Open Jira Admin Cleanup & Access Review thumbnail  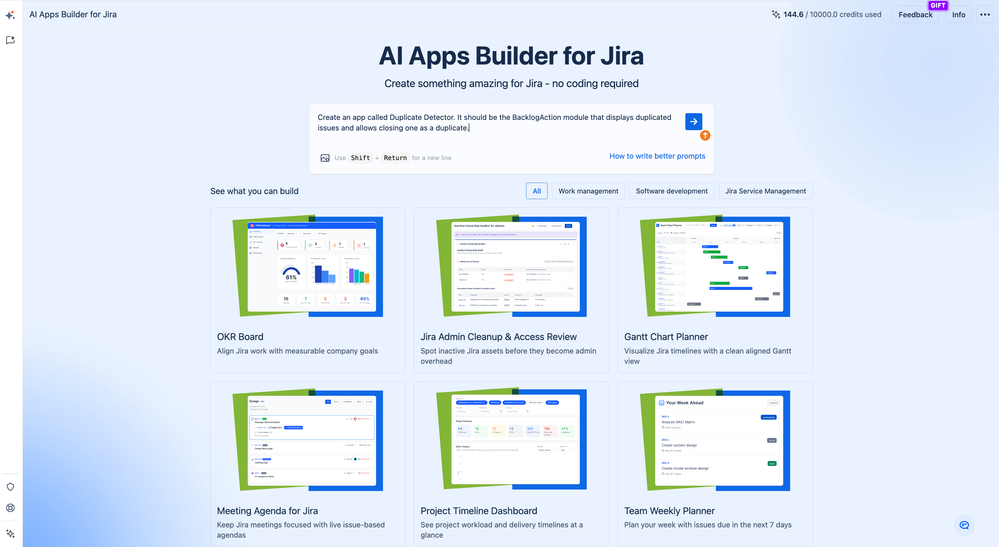pos(511,266)
